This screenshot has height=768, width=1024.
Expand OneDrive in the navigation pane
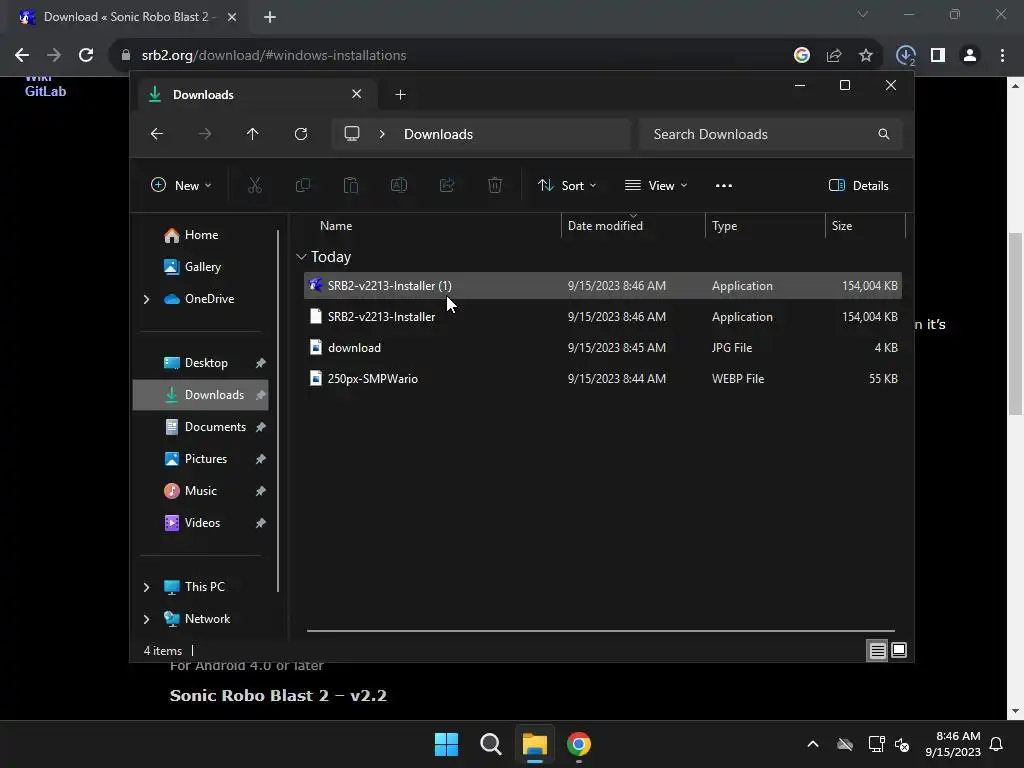pos(146,299)
